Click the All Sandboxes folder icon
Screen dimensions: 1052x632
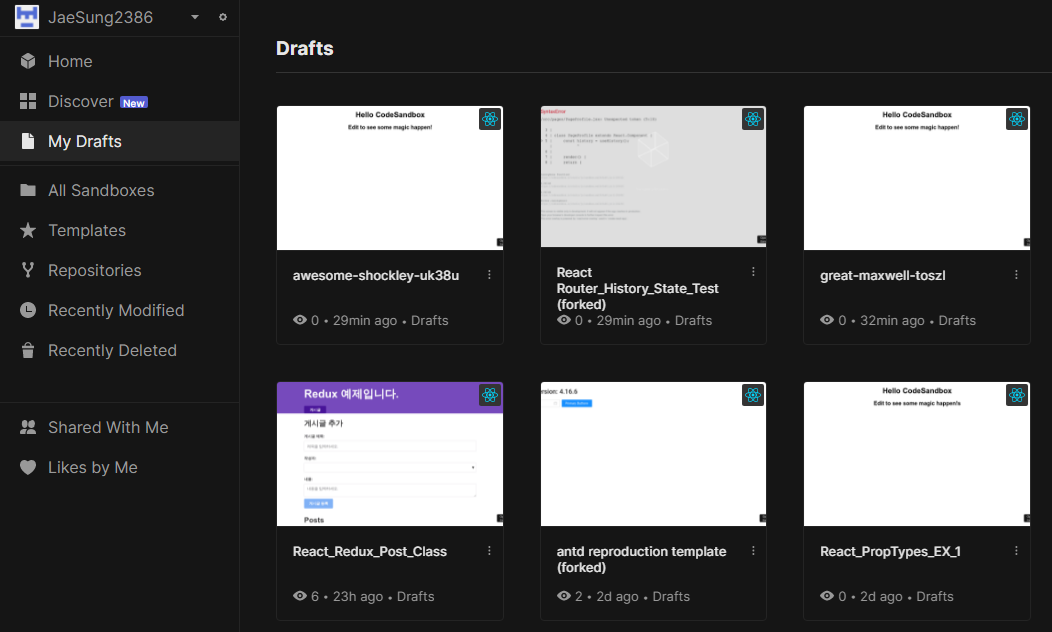pos(28,190)
